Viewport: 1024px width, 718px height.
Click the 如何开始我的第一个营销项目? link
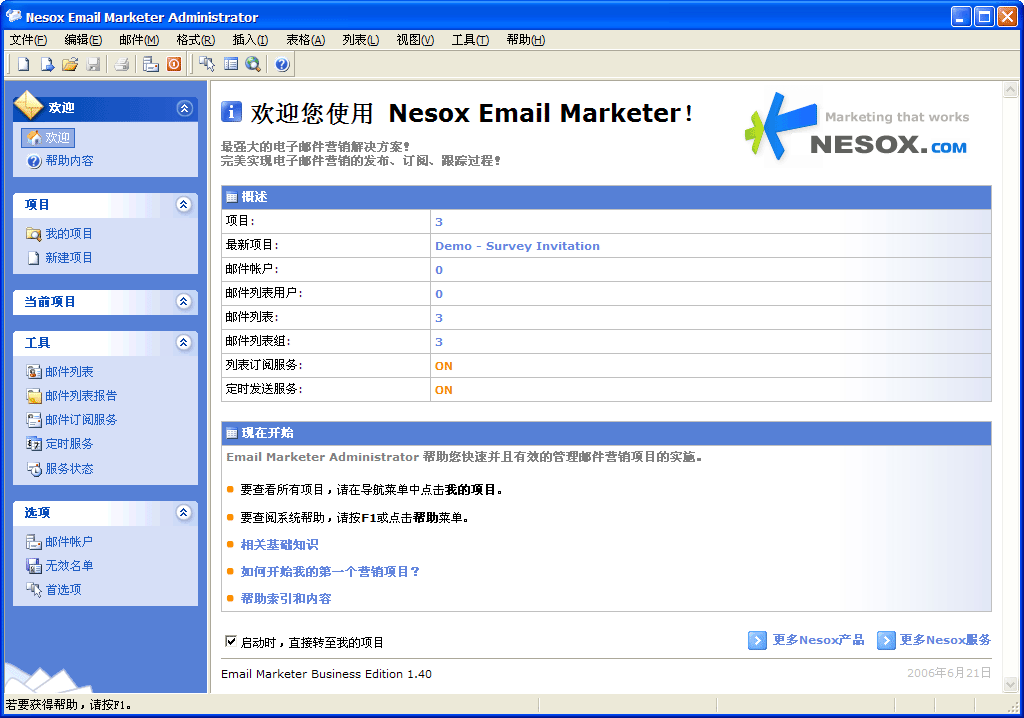330,572
